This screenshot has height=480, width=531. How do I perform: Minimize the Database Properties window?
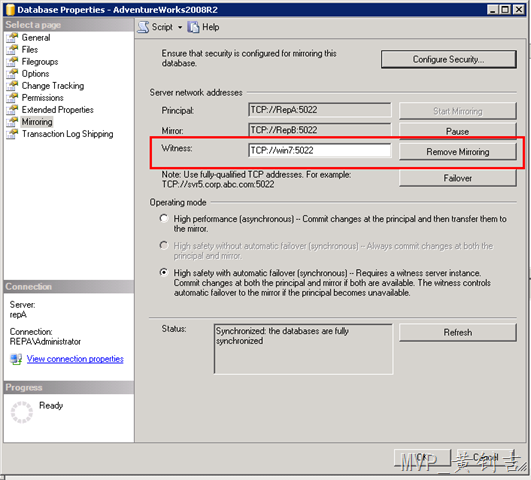click(493, 9)
